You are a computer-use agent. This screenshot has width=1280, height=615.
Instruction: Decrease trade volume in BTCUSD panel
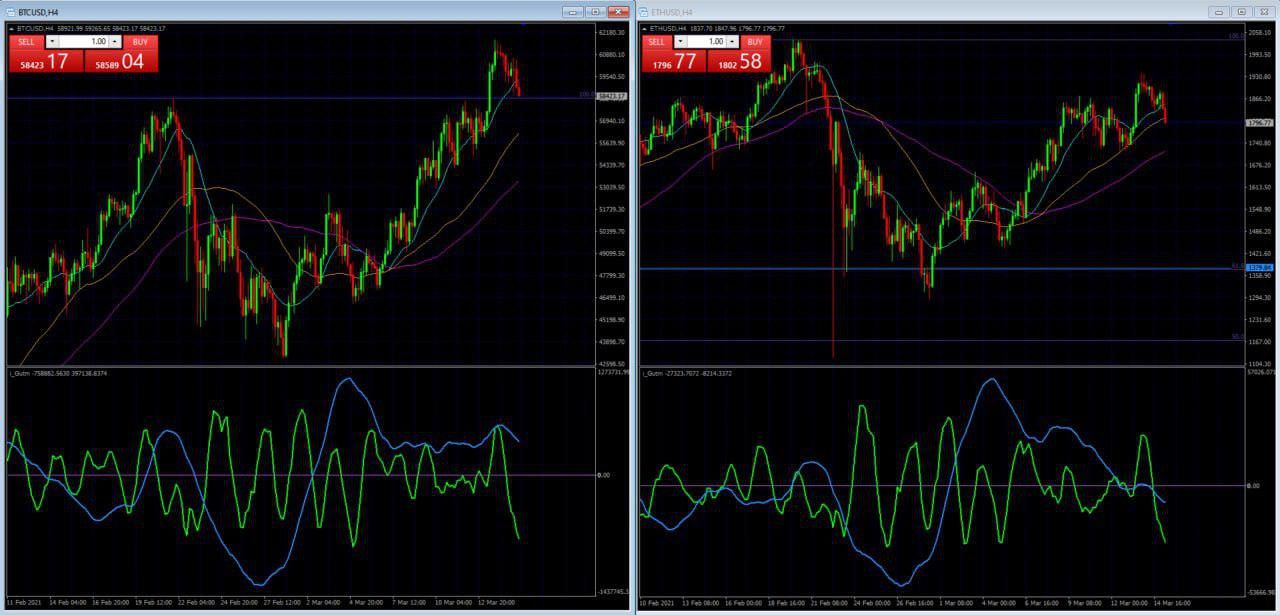[x=52, y=42]
